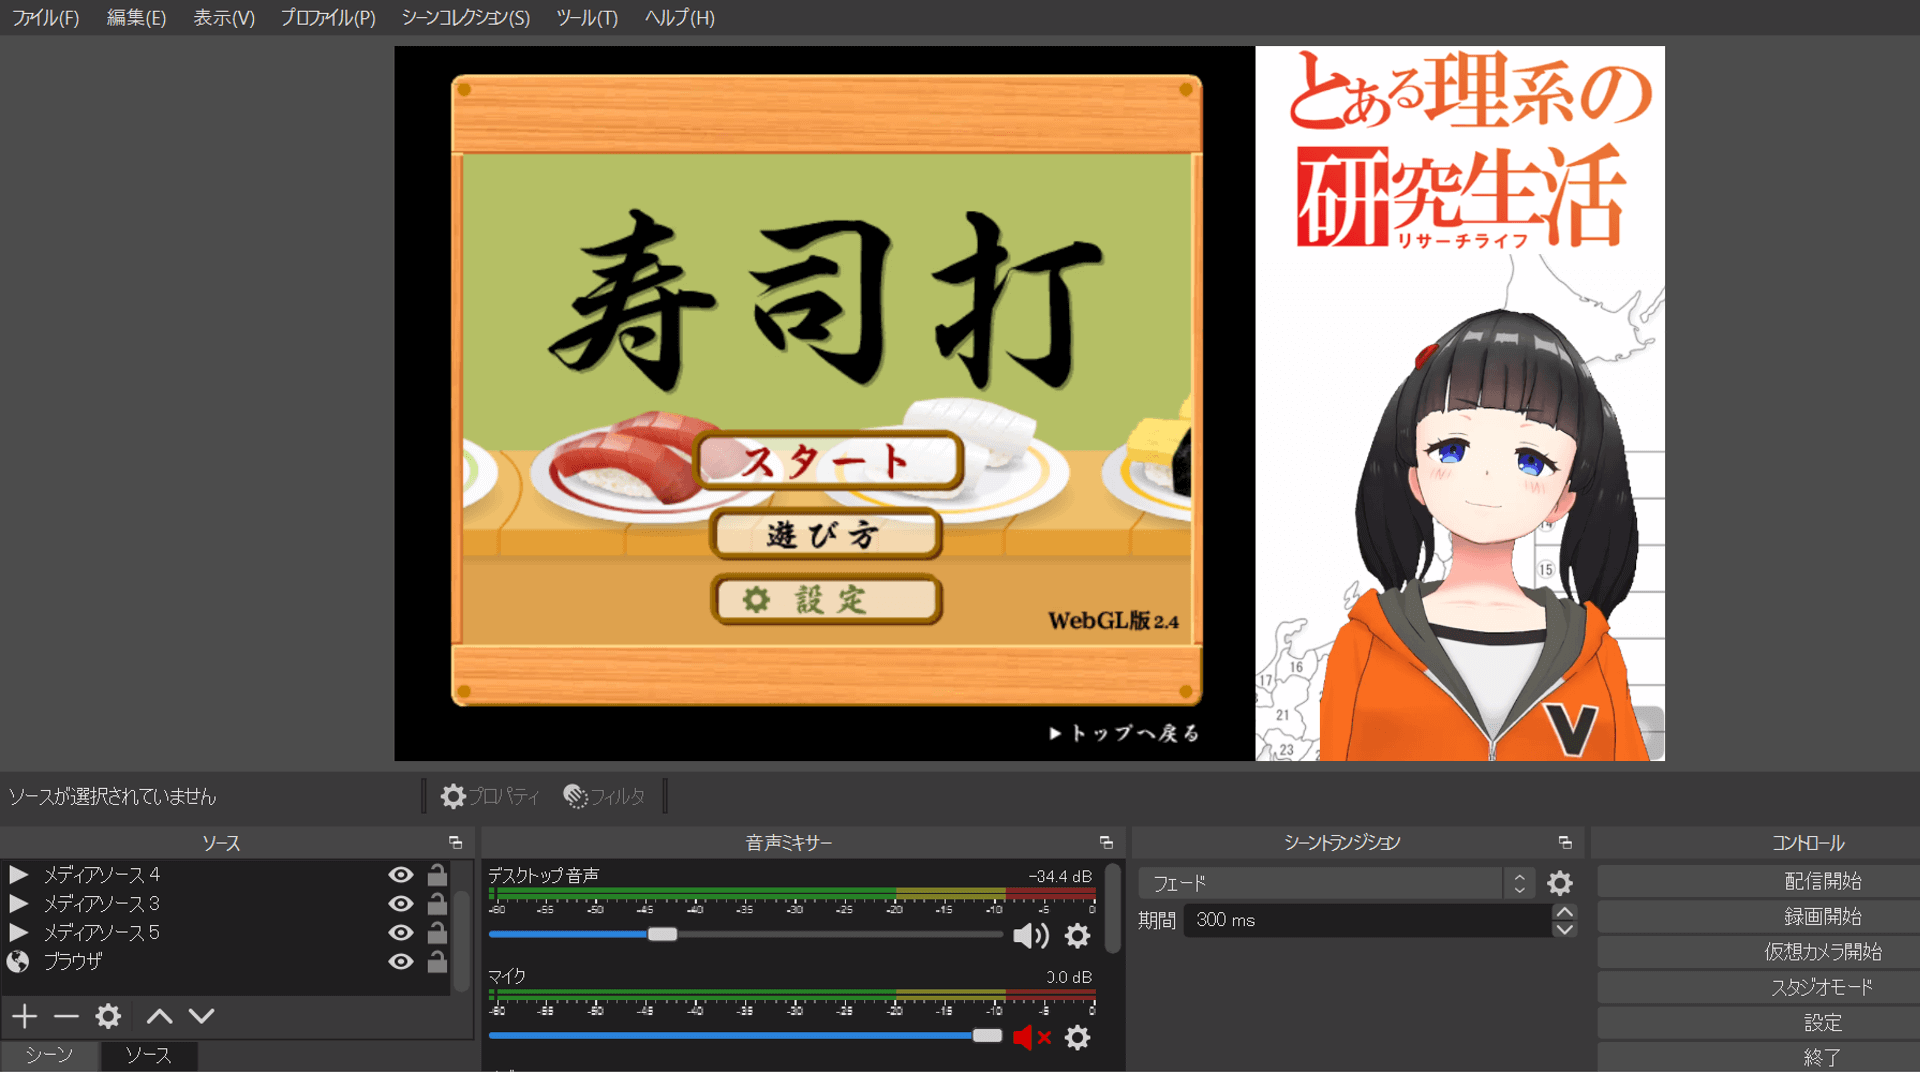Click 録画開始 to start recording
The height and width of the screenshot is (1072, 1920).
pyautogui.click(x=1822, y=917)
